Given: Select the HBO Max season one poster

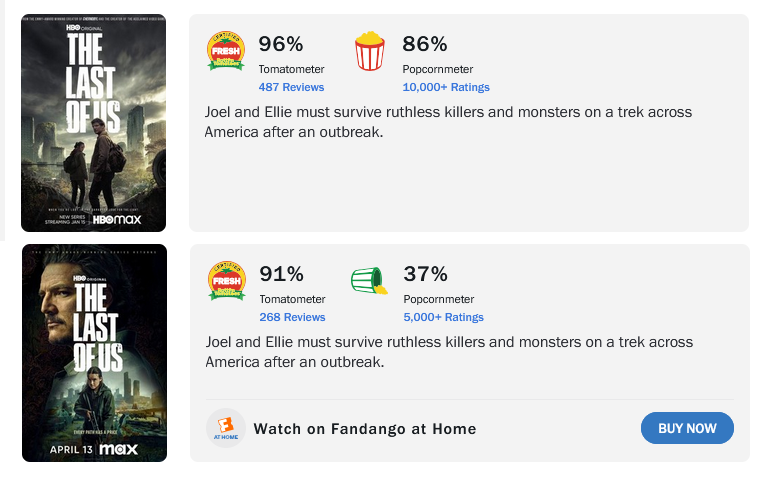Looking at the screenshot, I should pos(94,123).
